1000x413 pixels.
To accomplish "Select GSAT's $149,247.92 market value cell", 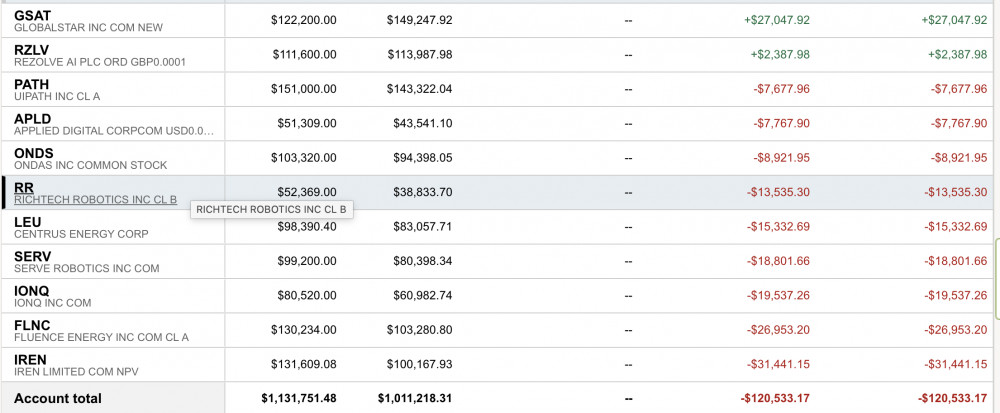I will 420,20.
